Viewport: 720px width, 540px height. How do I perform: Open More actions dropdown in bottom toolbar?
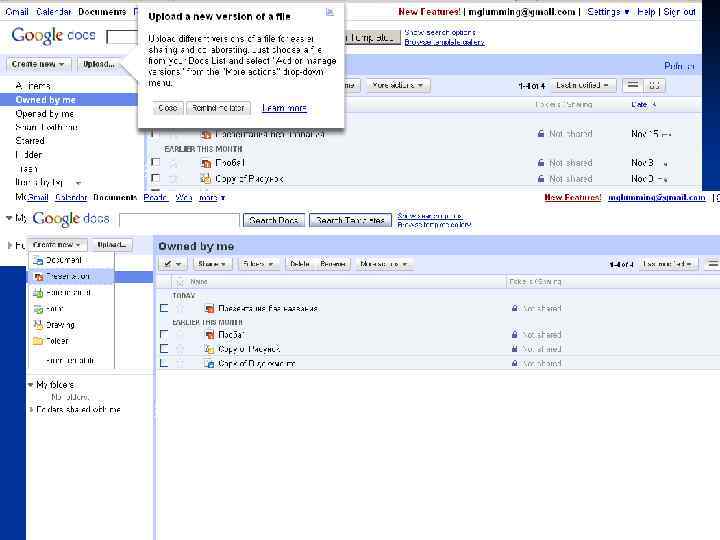click(x=384, y=264)
